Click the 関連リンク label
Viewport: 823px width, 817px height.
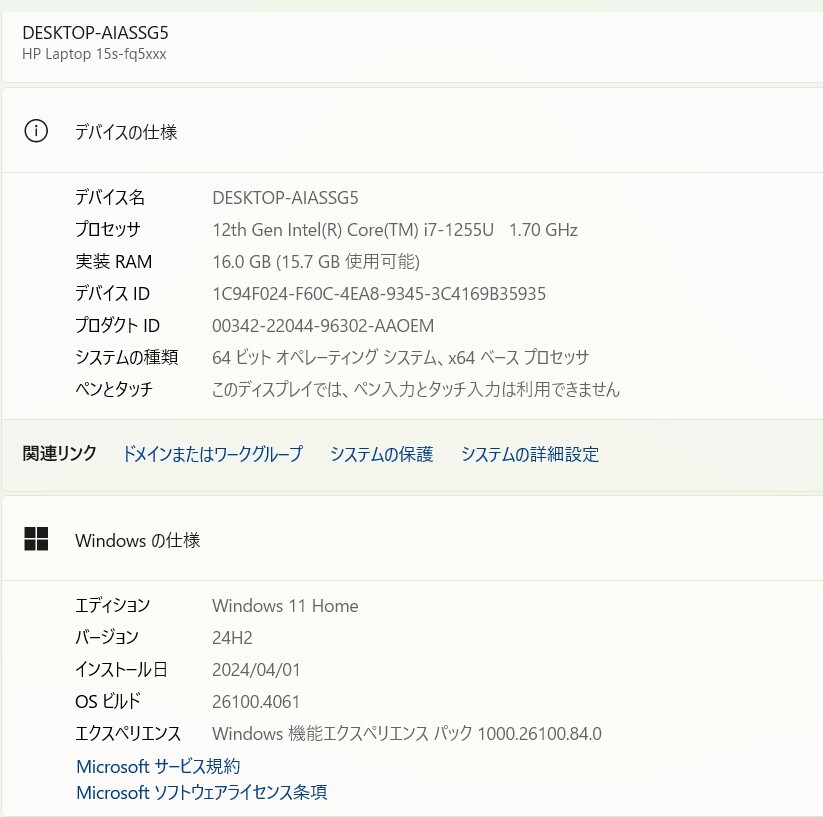[x=59, y=453]
